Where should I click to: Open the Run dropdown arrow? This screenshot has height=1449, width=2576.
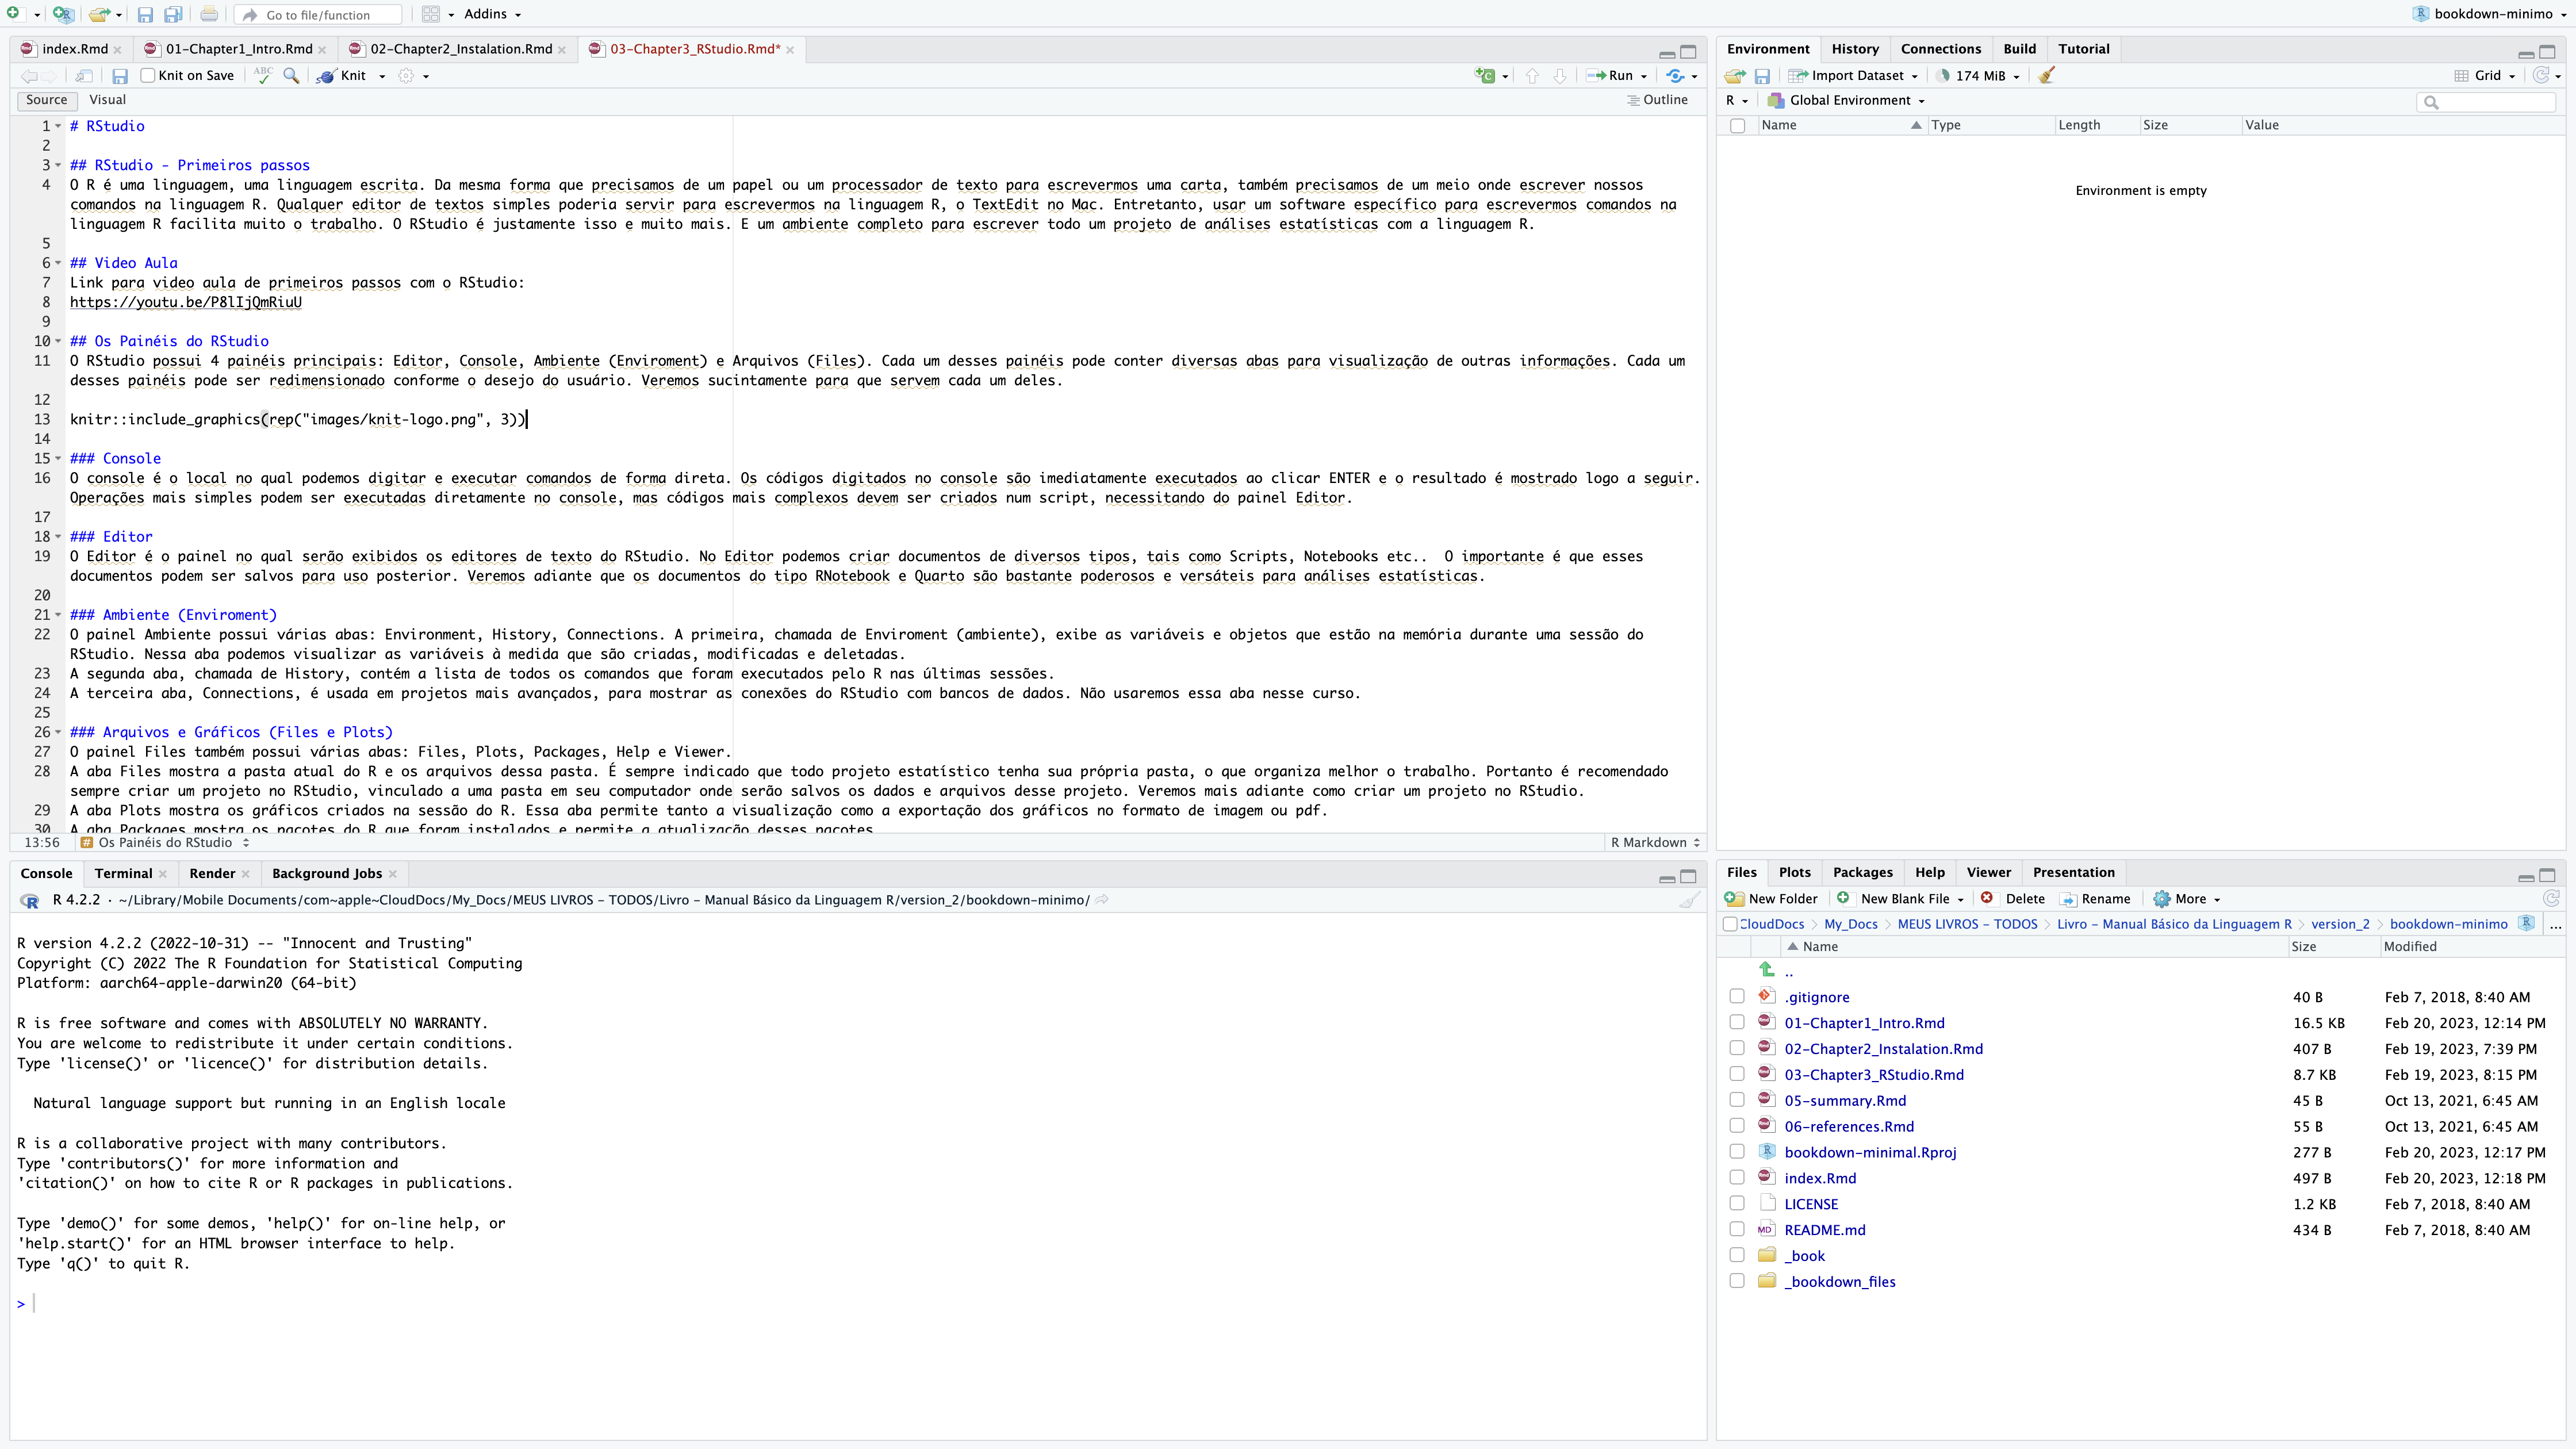[x=1644, y=76]
